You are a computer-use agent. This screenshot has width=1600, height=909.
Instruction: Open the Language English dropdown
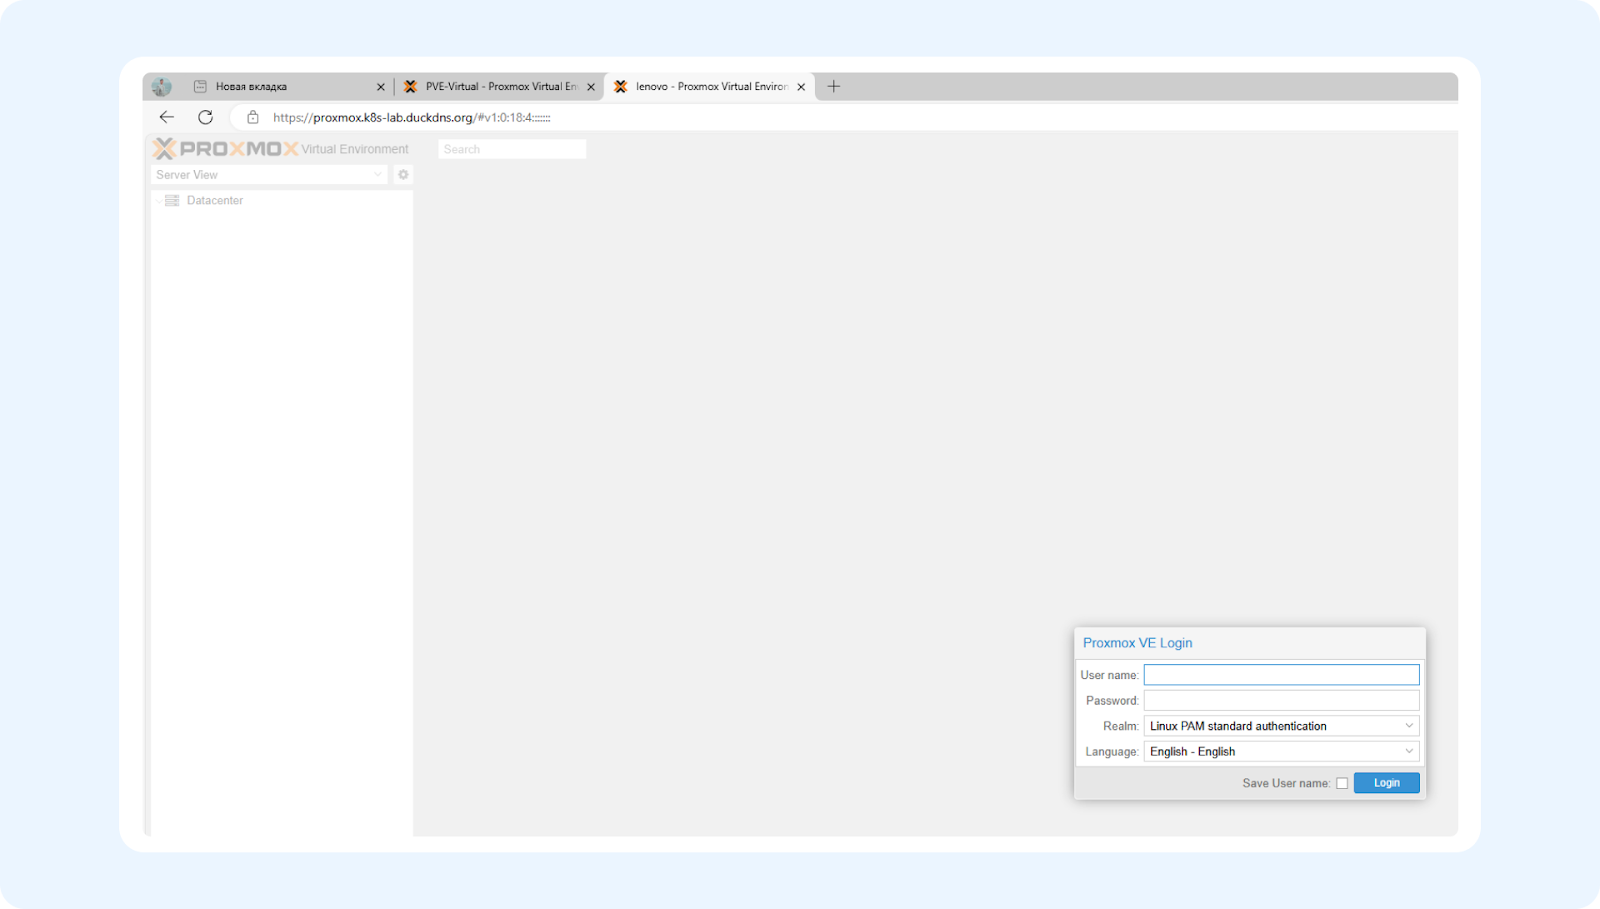(x=1281, y=751)
